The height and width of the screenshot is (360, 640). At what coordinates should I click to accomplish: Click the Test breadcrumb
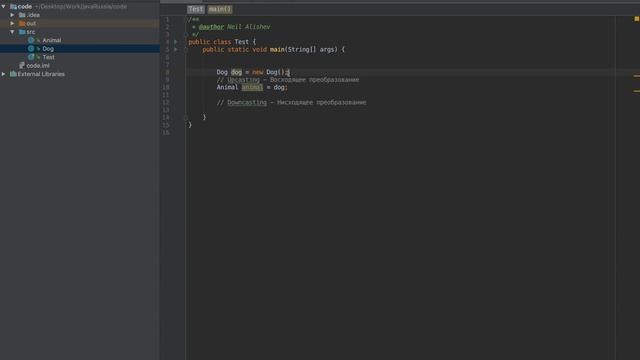196,9
